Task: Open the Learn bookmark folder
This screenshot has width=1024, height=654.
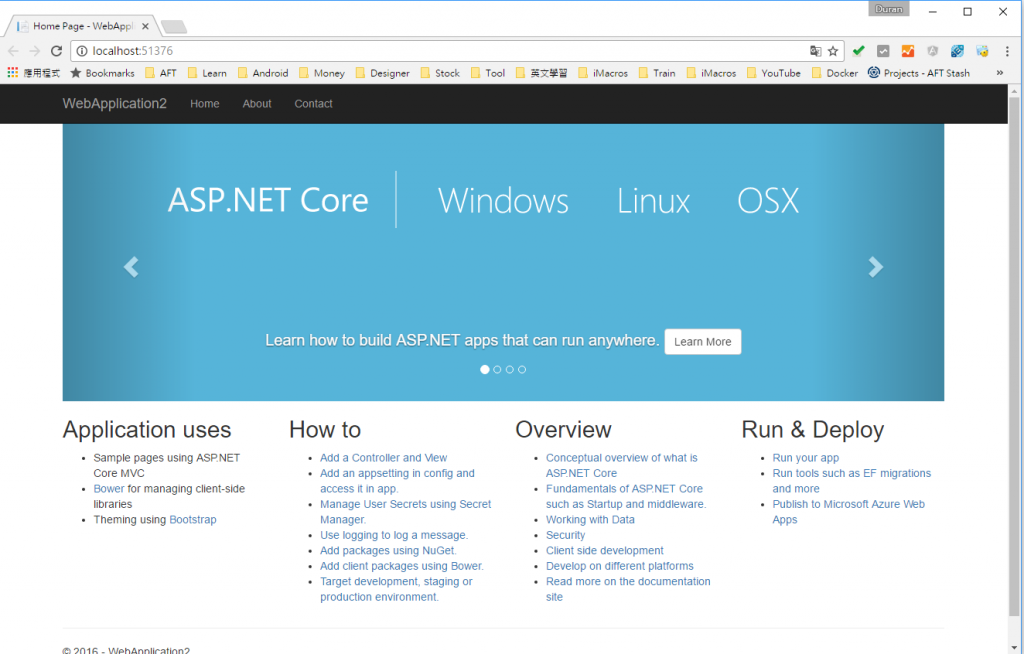Action: coord(207,73)
